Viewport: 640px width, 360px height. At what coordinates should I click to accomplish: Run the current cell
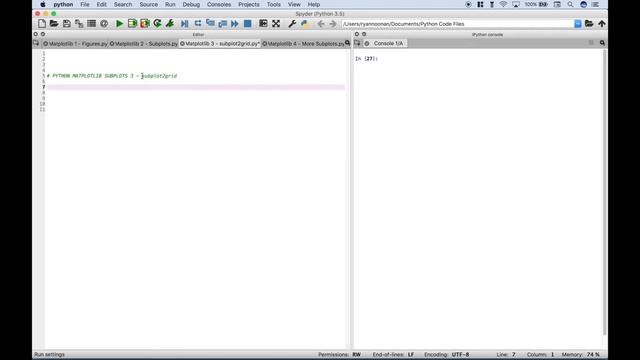click(132, 24)
